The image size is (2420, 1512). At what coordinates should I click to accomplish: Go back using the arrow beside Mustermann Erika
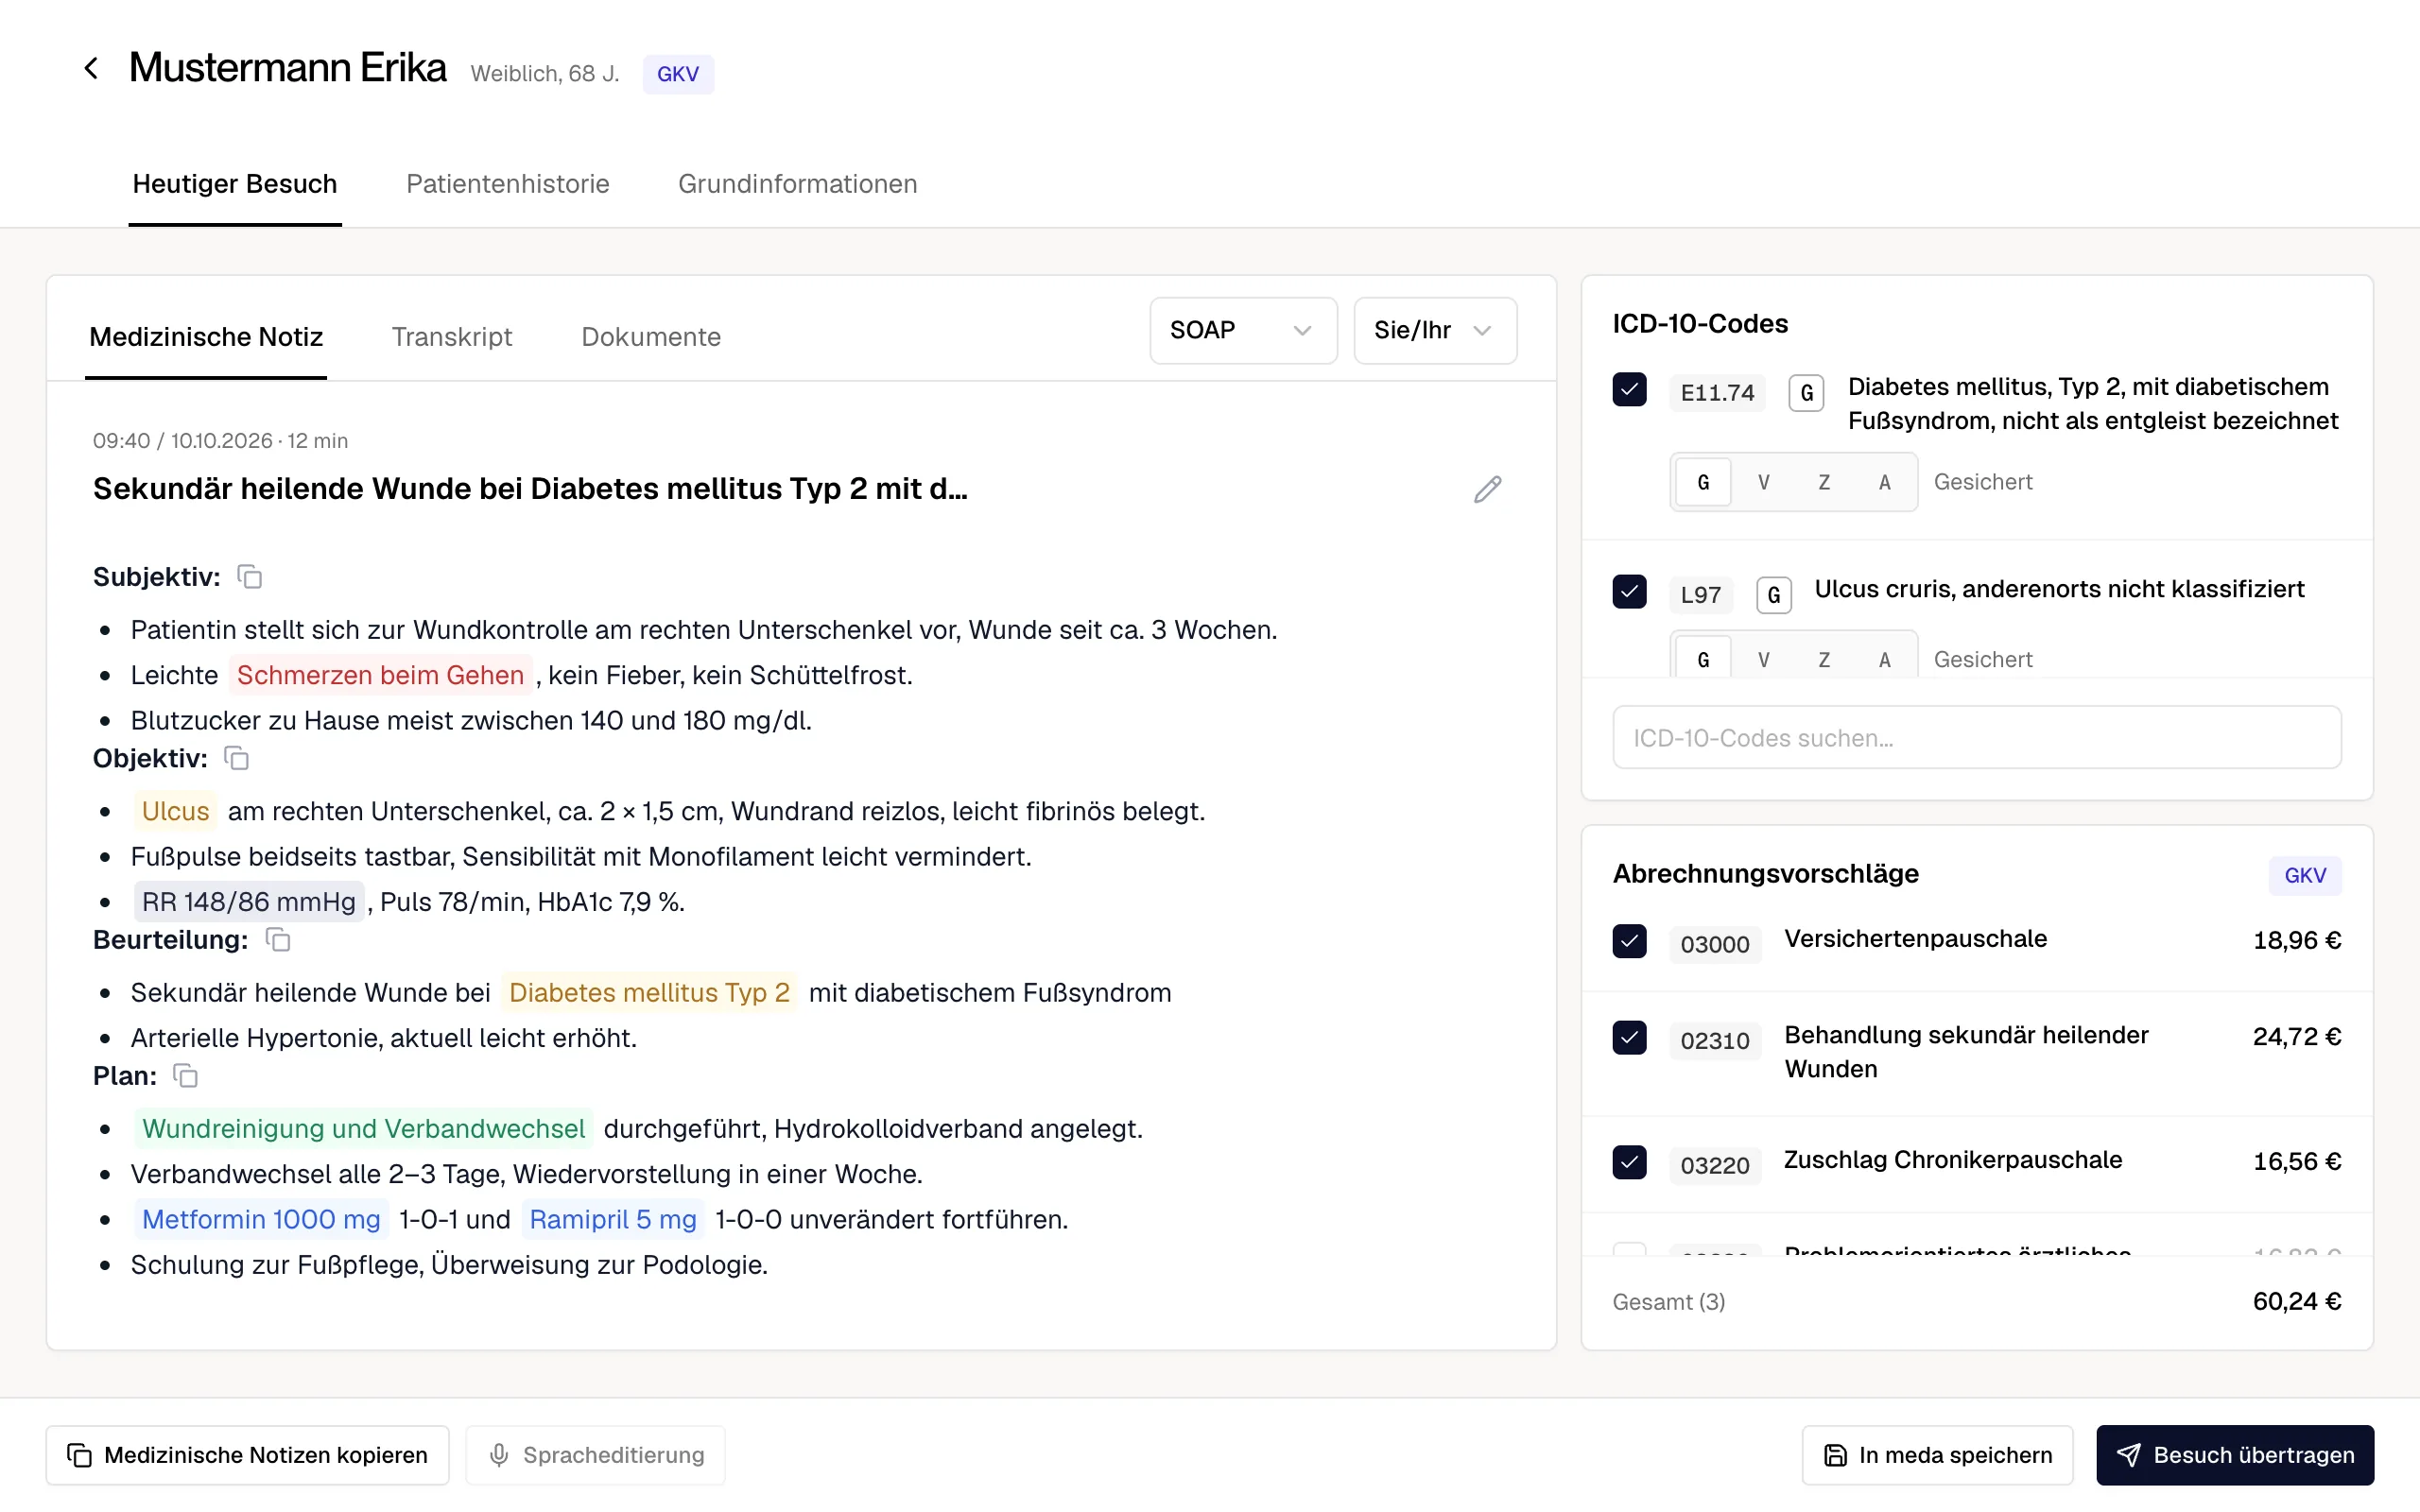coord(91,68)
